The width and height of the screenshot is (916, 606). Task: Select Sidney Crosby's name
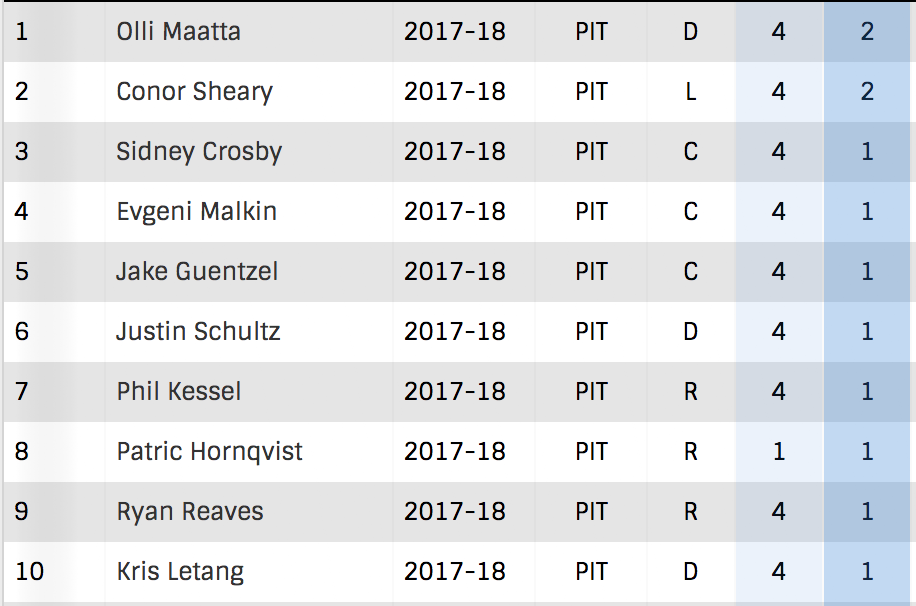click(x=199, y=152)
